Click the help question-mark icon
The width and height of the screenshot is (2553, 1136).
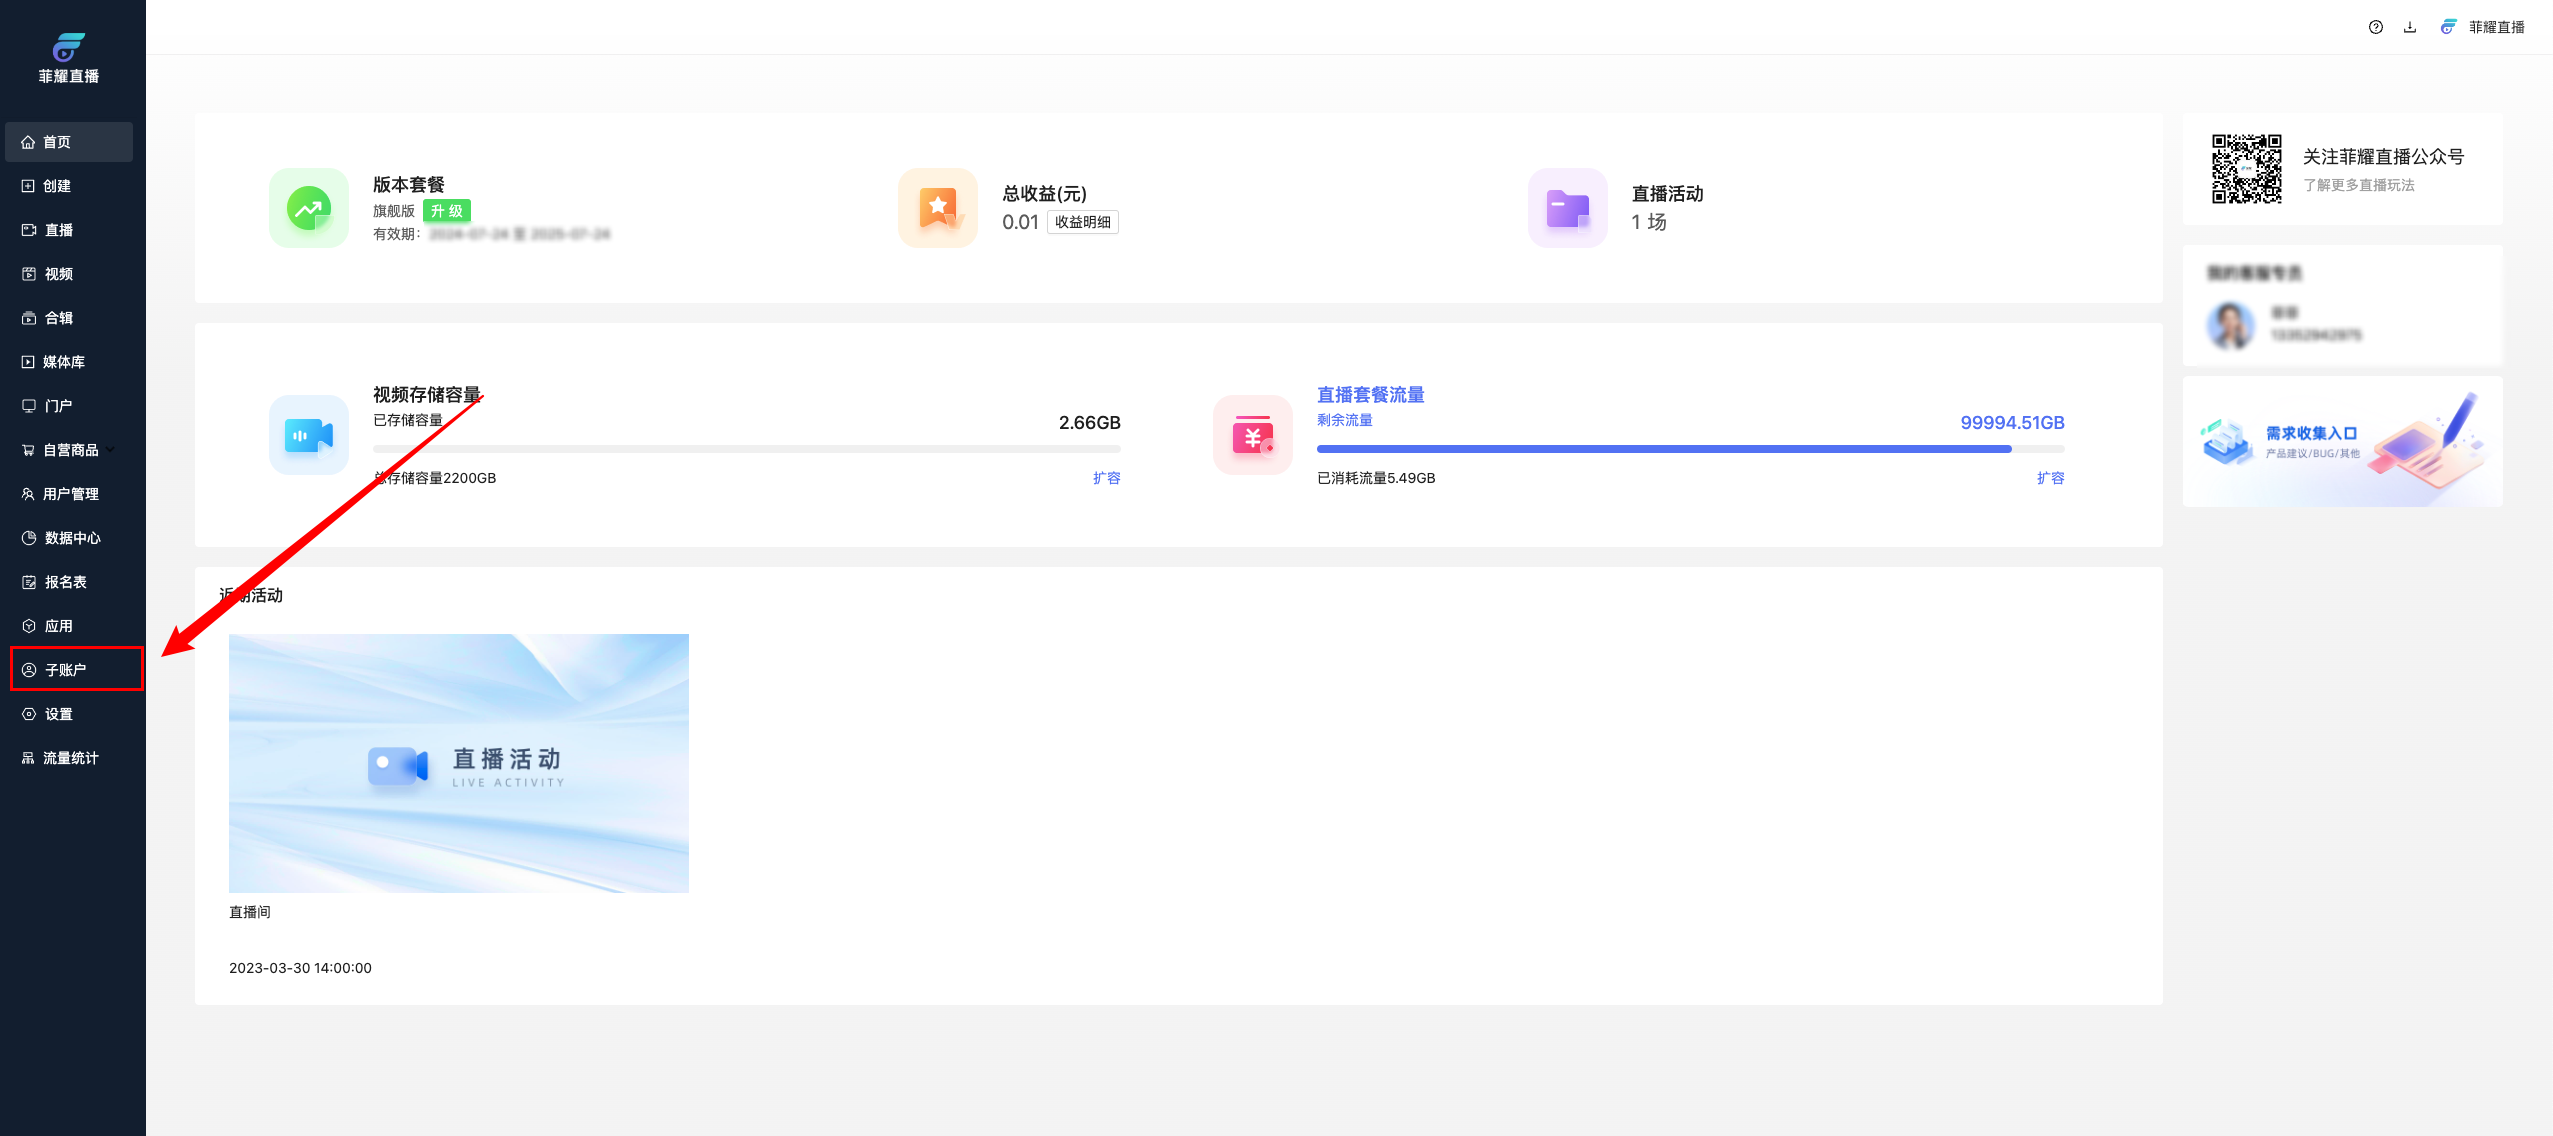2375,27
